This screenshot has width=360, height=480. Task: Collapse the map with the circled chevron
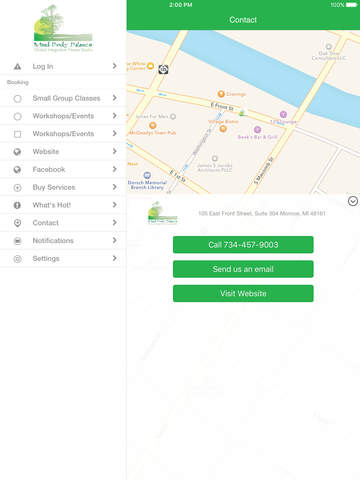coord(353,201)
